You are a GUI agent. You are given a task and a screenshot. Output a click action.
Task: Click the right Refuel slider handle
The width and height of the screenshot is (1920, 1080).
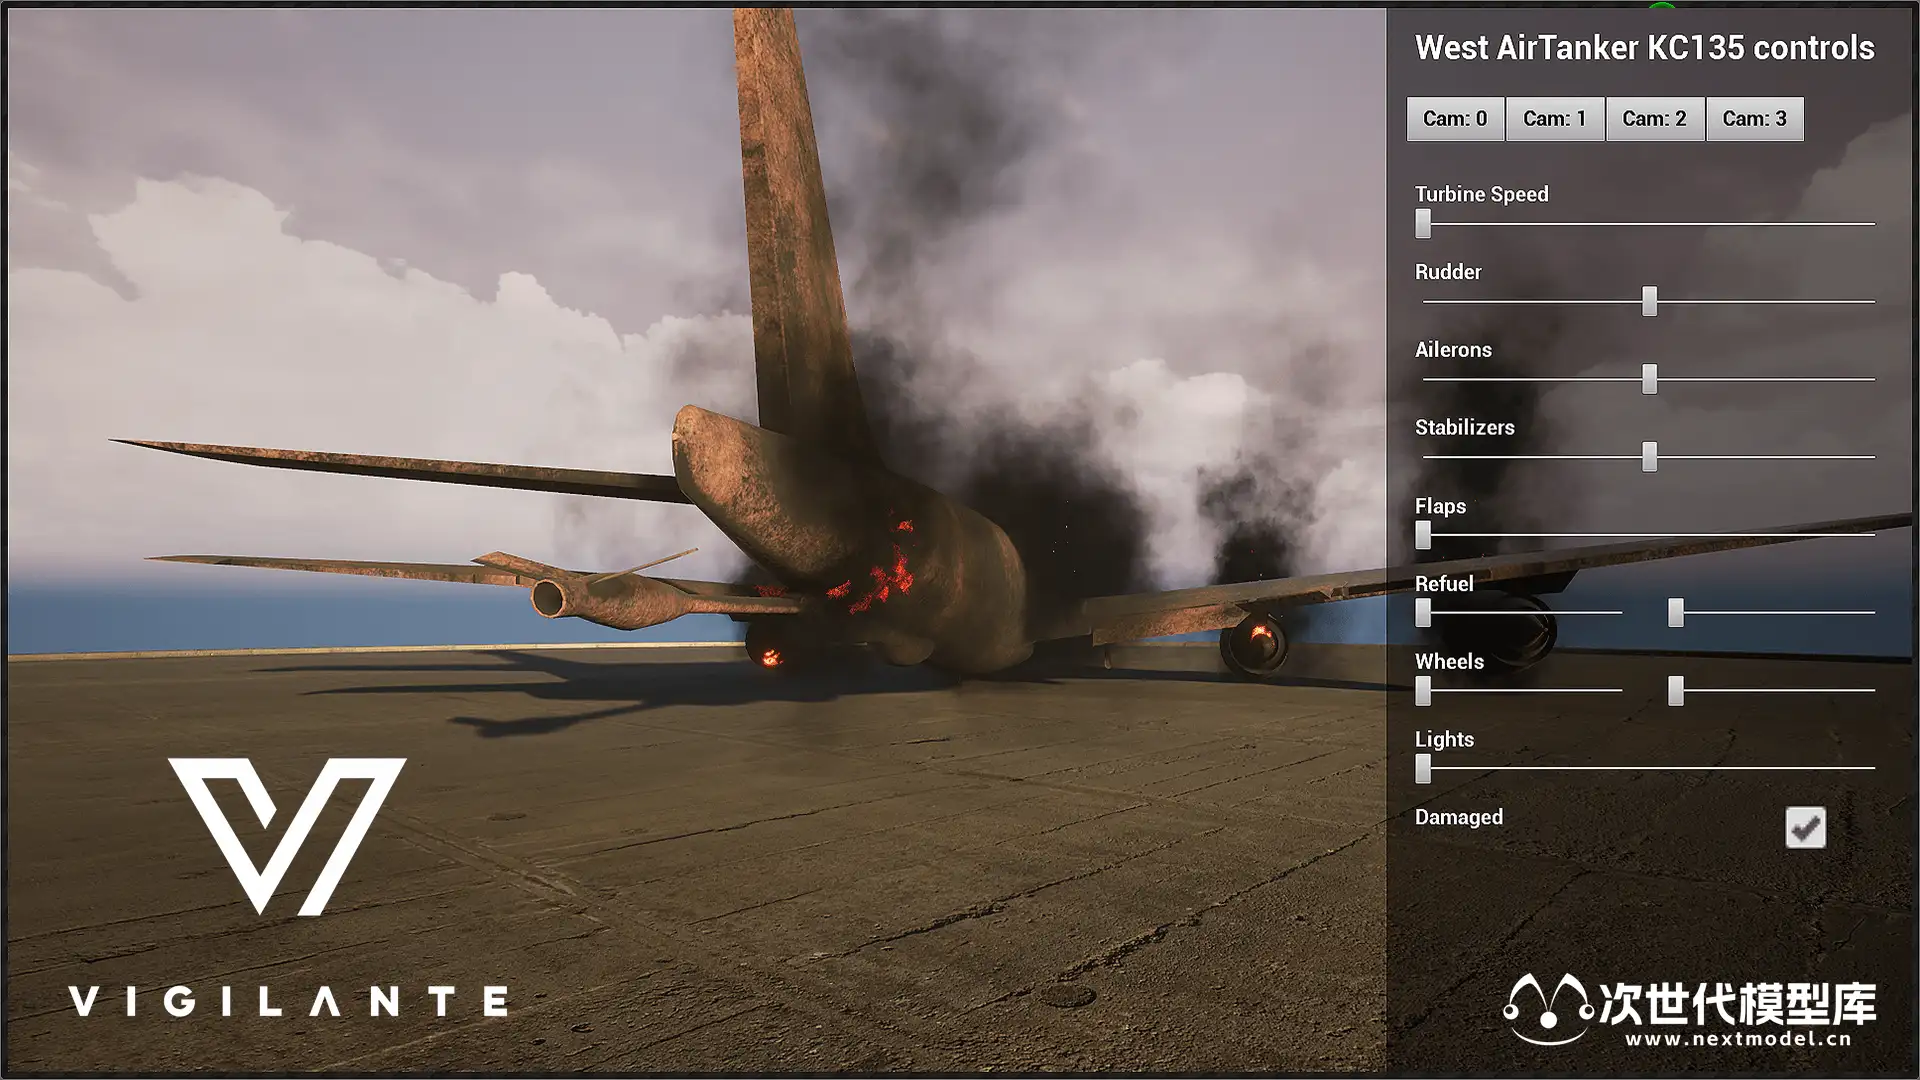click(x=1676, y=612)
